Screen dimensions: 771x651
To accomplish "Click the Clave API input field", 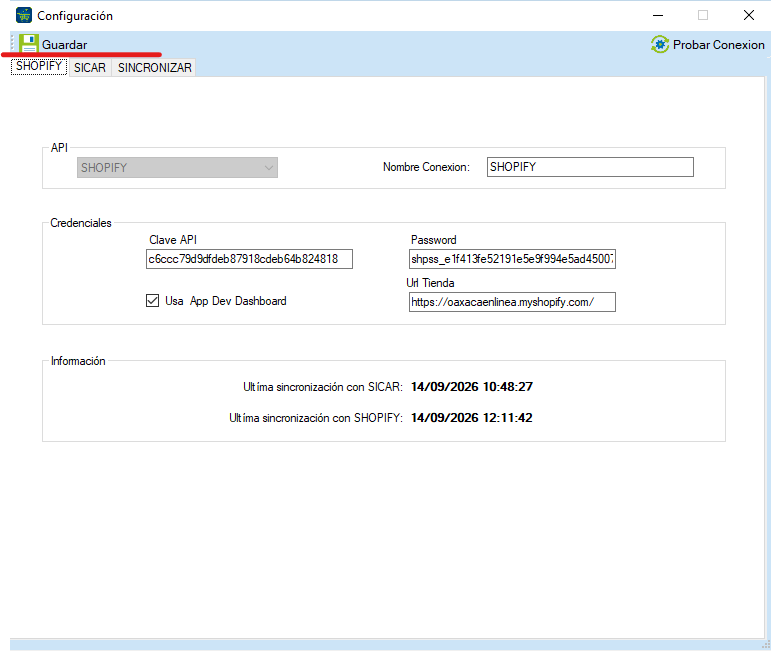I will point(249,259).
